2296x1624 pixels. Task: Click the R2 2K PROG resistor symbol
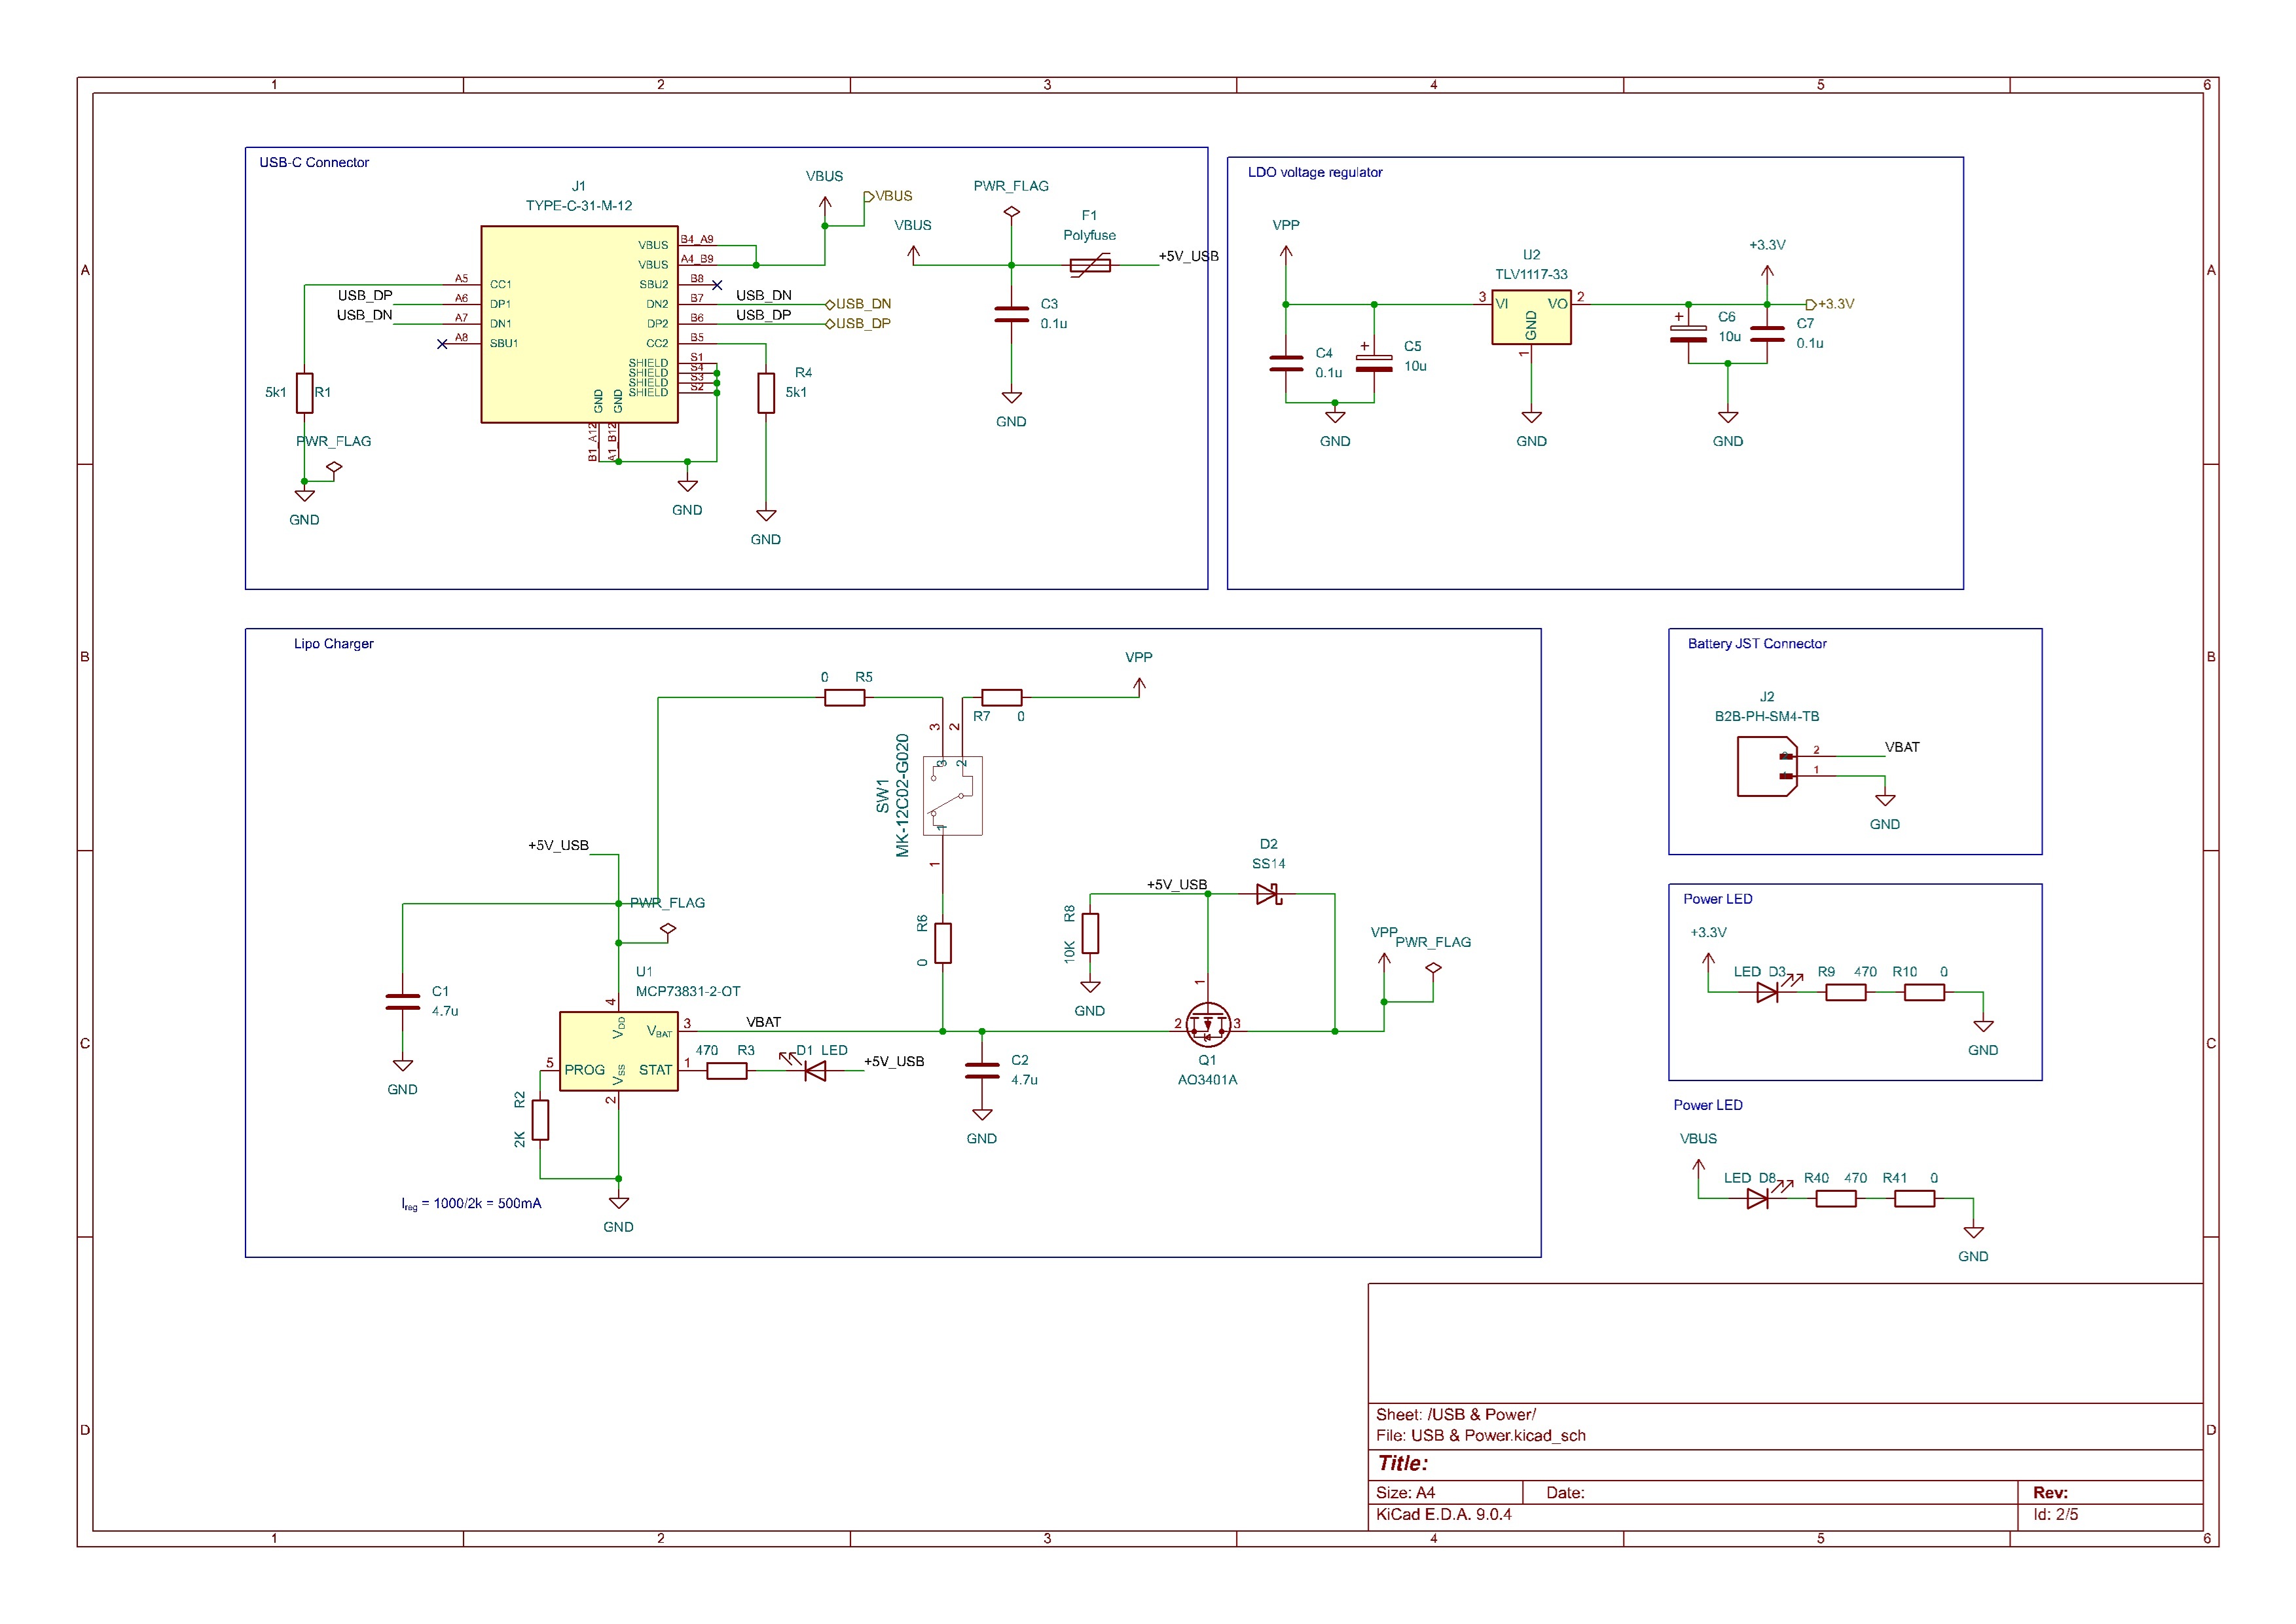point(540,1120)
